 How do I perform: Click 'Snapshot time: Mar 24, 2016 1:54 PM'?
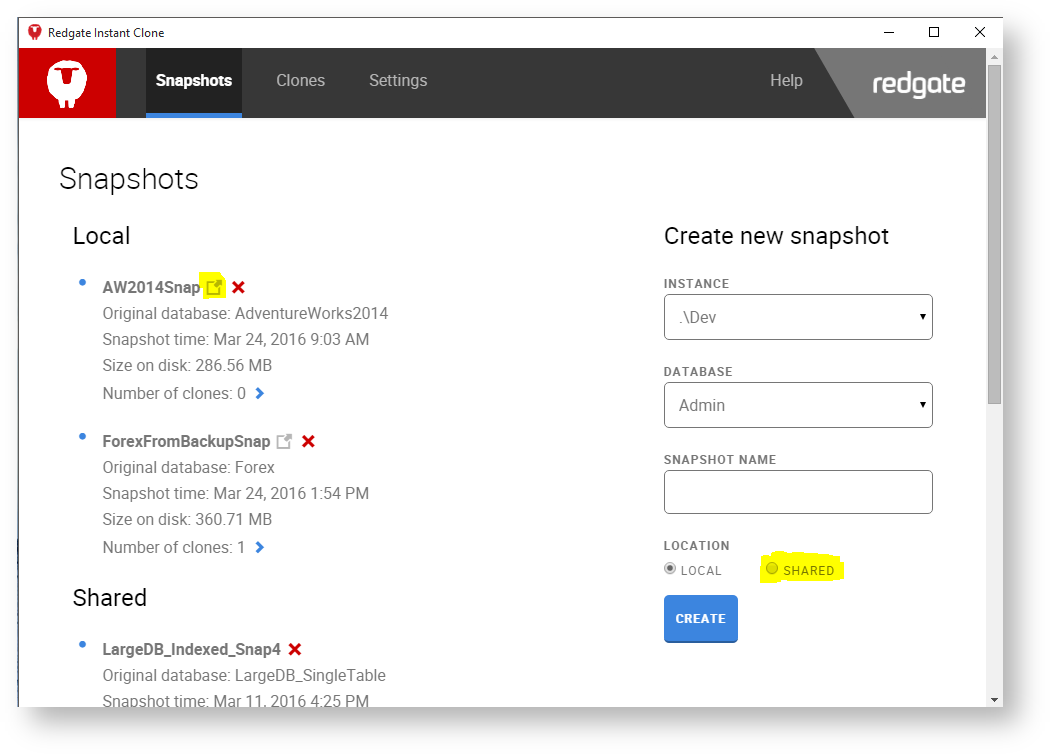tap(236, 493)
